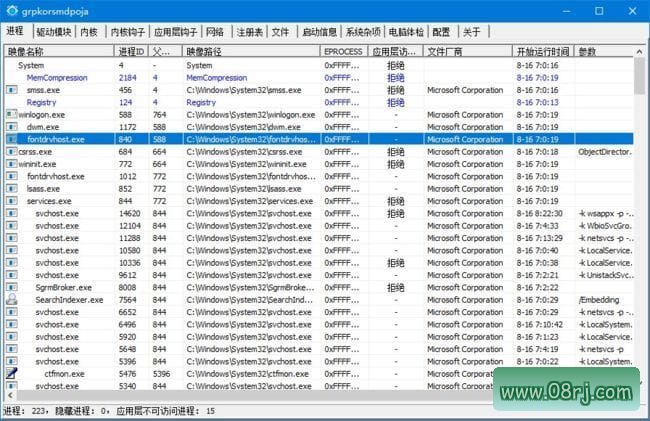Viewport: 650px width, 421px height.
Task: Select the highlighted fontdrvhost.exe PID 840 row
Action: (319, 139)
